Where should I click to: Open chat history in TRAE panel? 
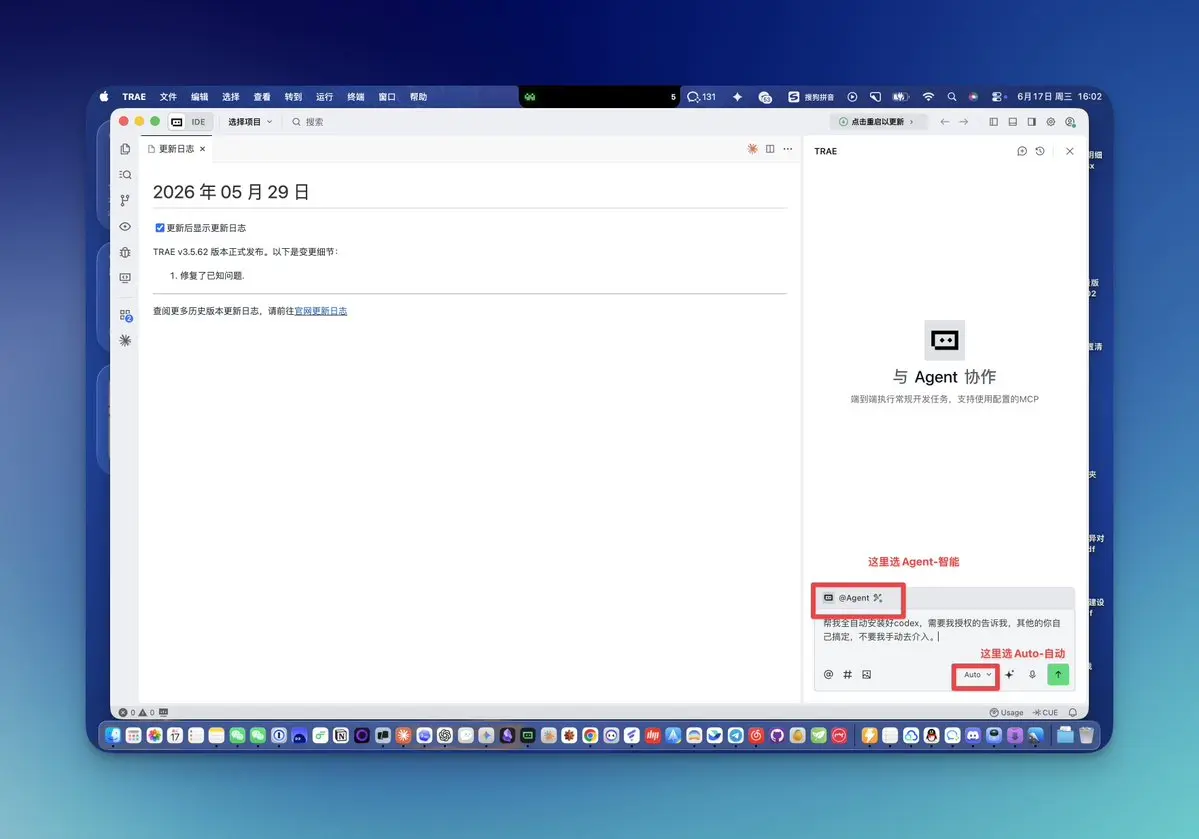1040,151
